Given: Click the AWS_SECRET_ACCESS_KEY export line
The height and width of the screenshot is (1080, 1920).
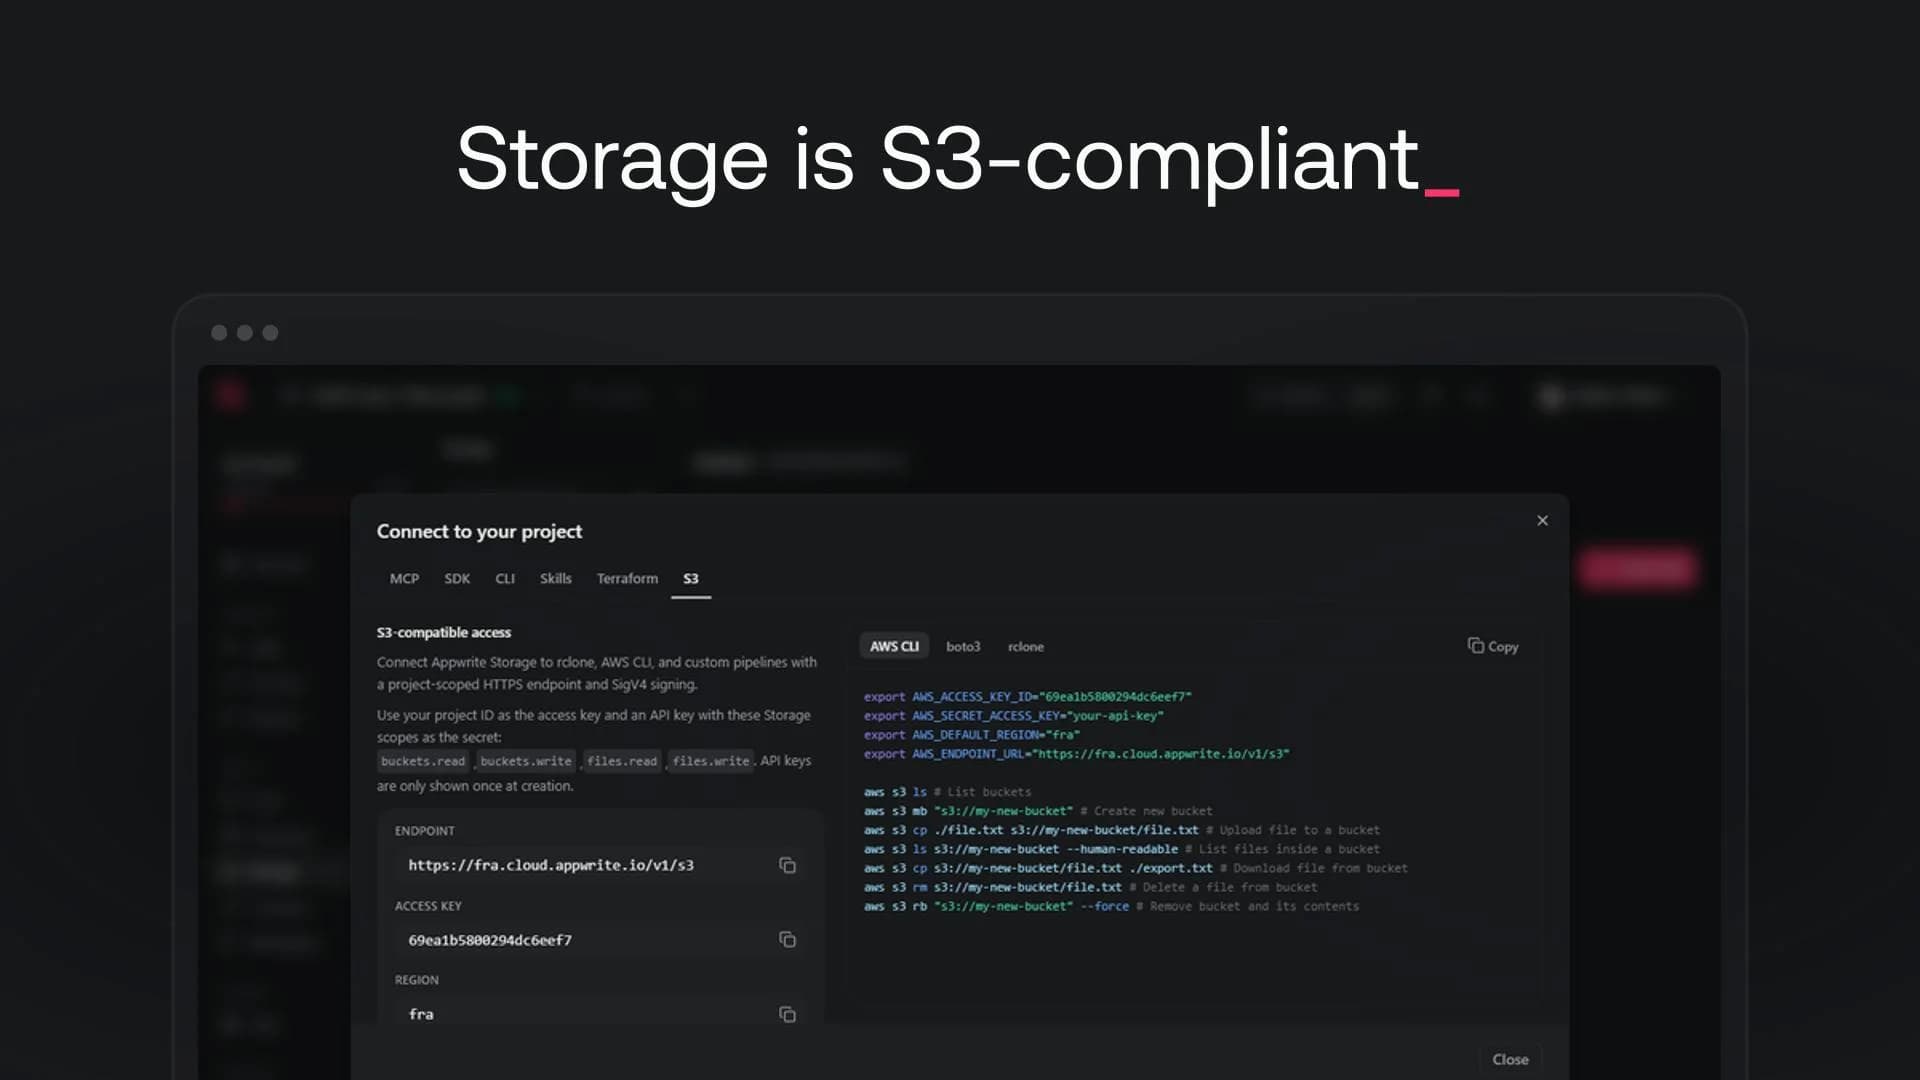Looking at the screenshot, I should (1014, 716).
